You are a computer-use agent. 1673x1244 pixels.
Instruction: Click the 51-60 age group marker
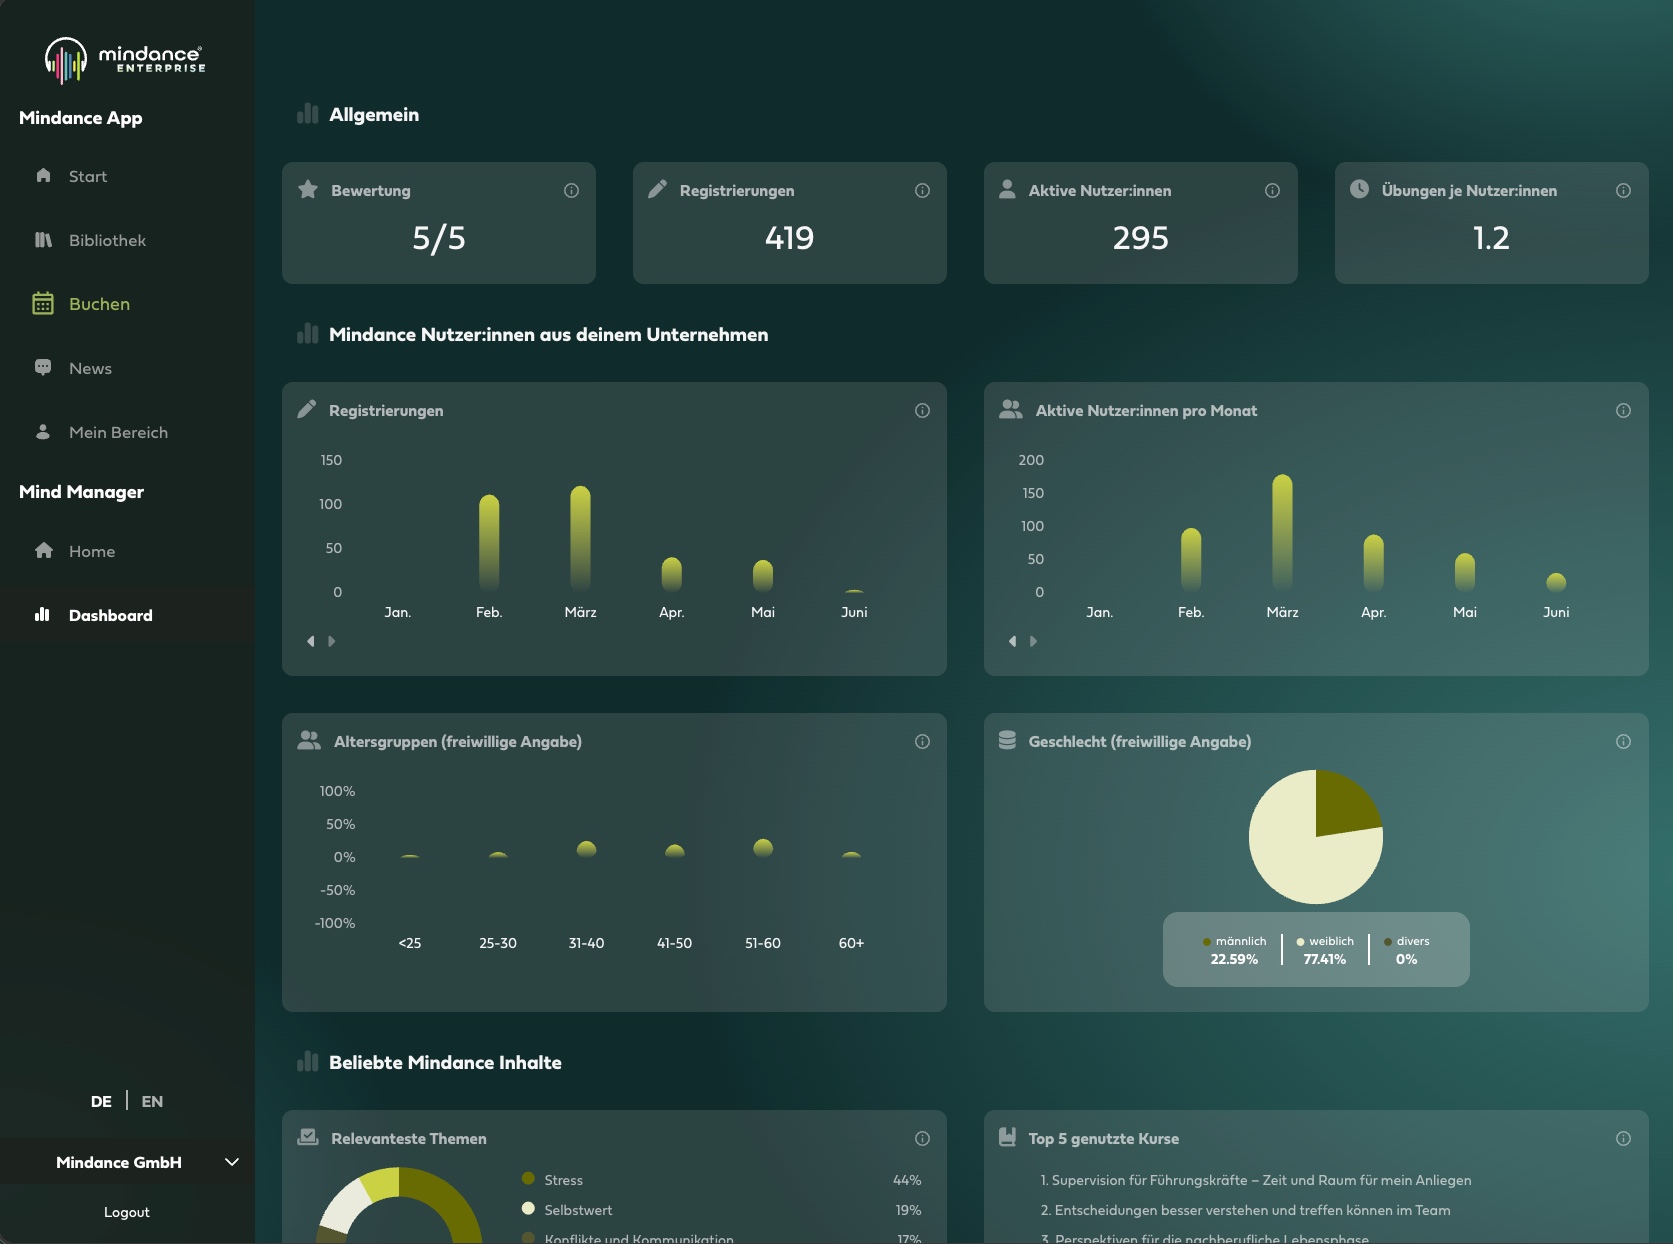(763, 848)
